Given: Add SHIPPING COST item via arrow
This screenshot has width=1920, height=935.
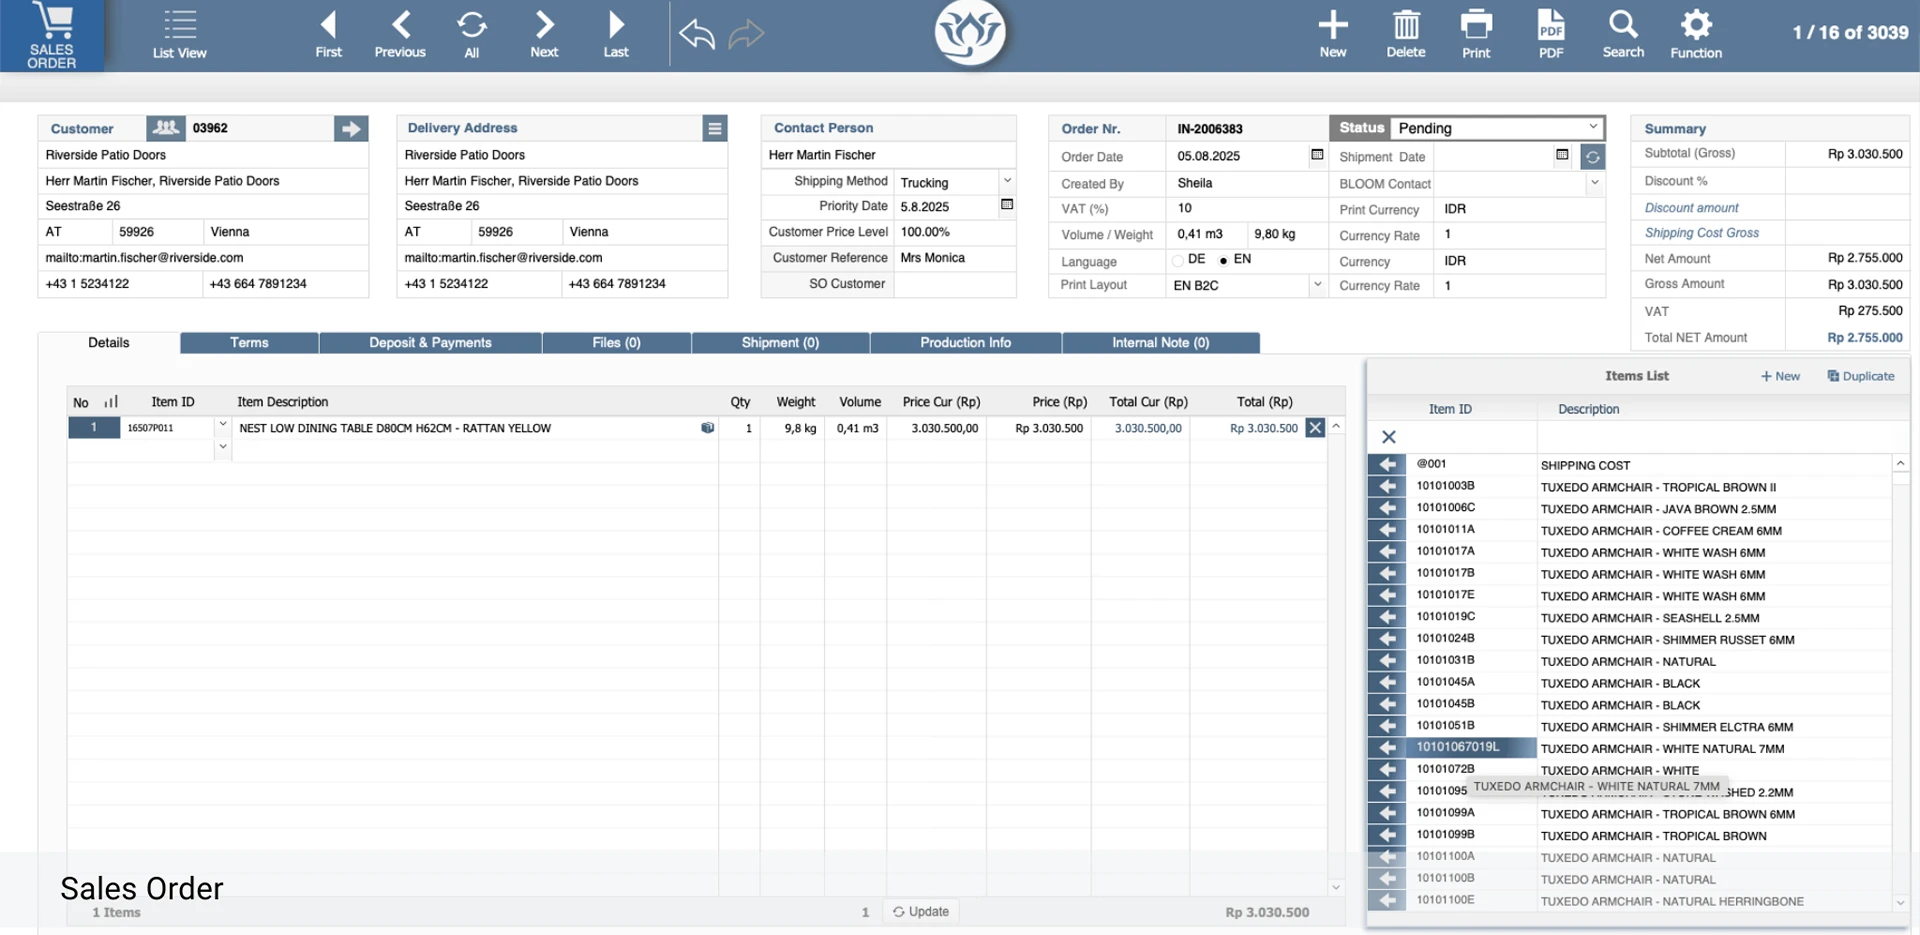Looking at the screenshot, I should (x=1386, y=464).
